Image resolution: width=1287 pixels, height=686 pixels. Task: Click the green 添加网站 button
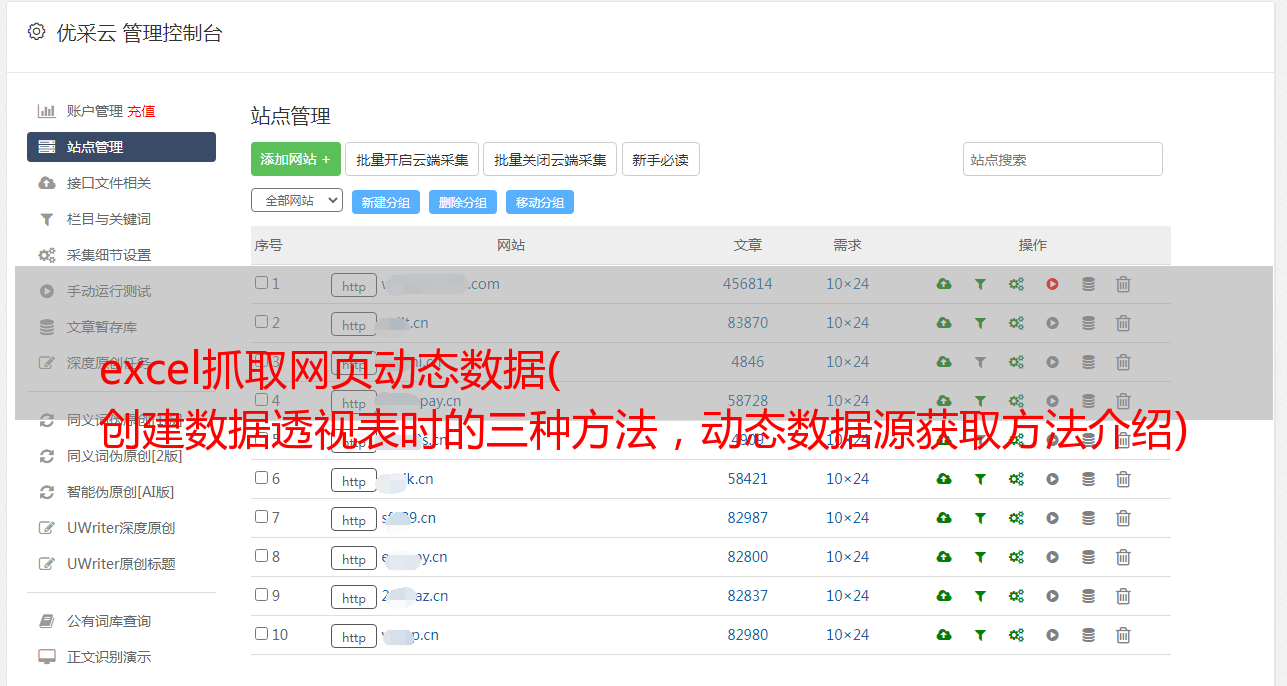(295, 159)
